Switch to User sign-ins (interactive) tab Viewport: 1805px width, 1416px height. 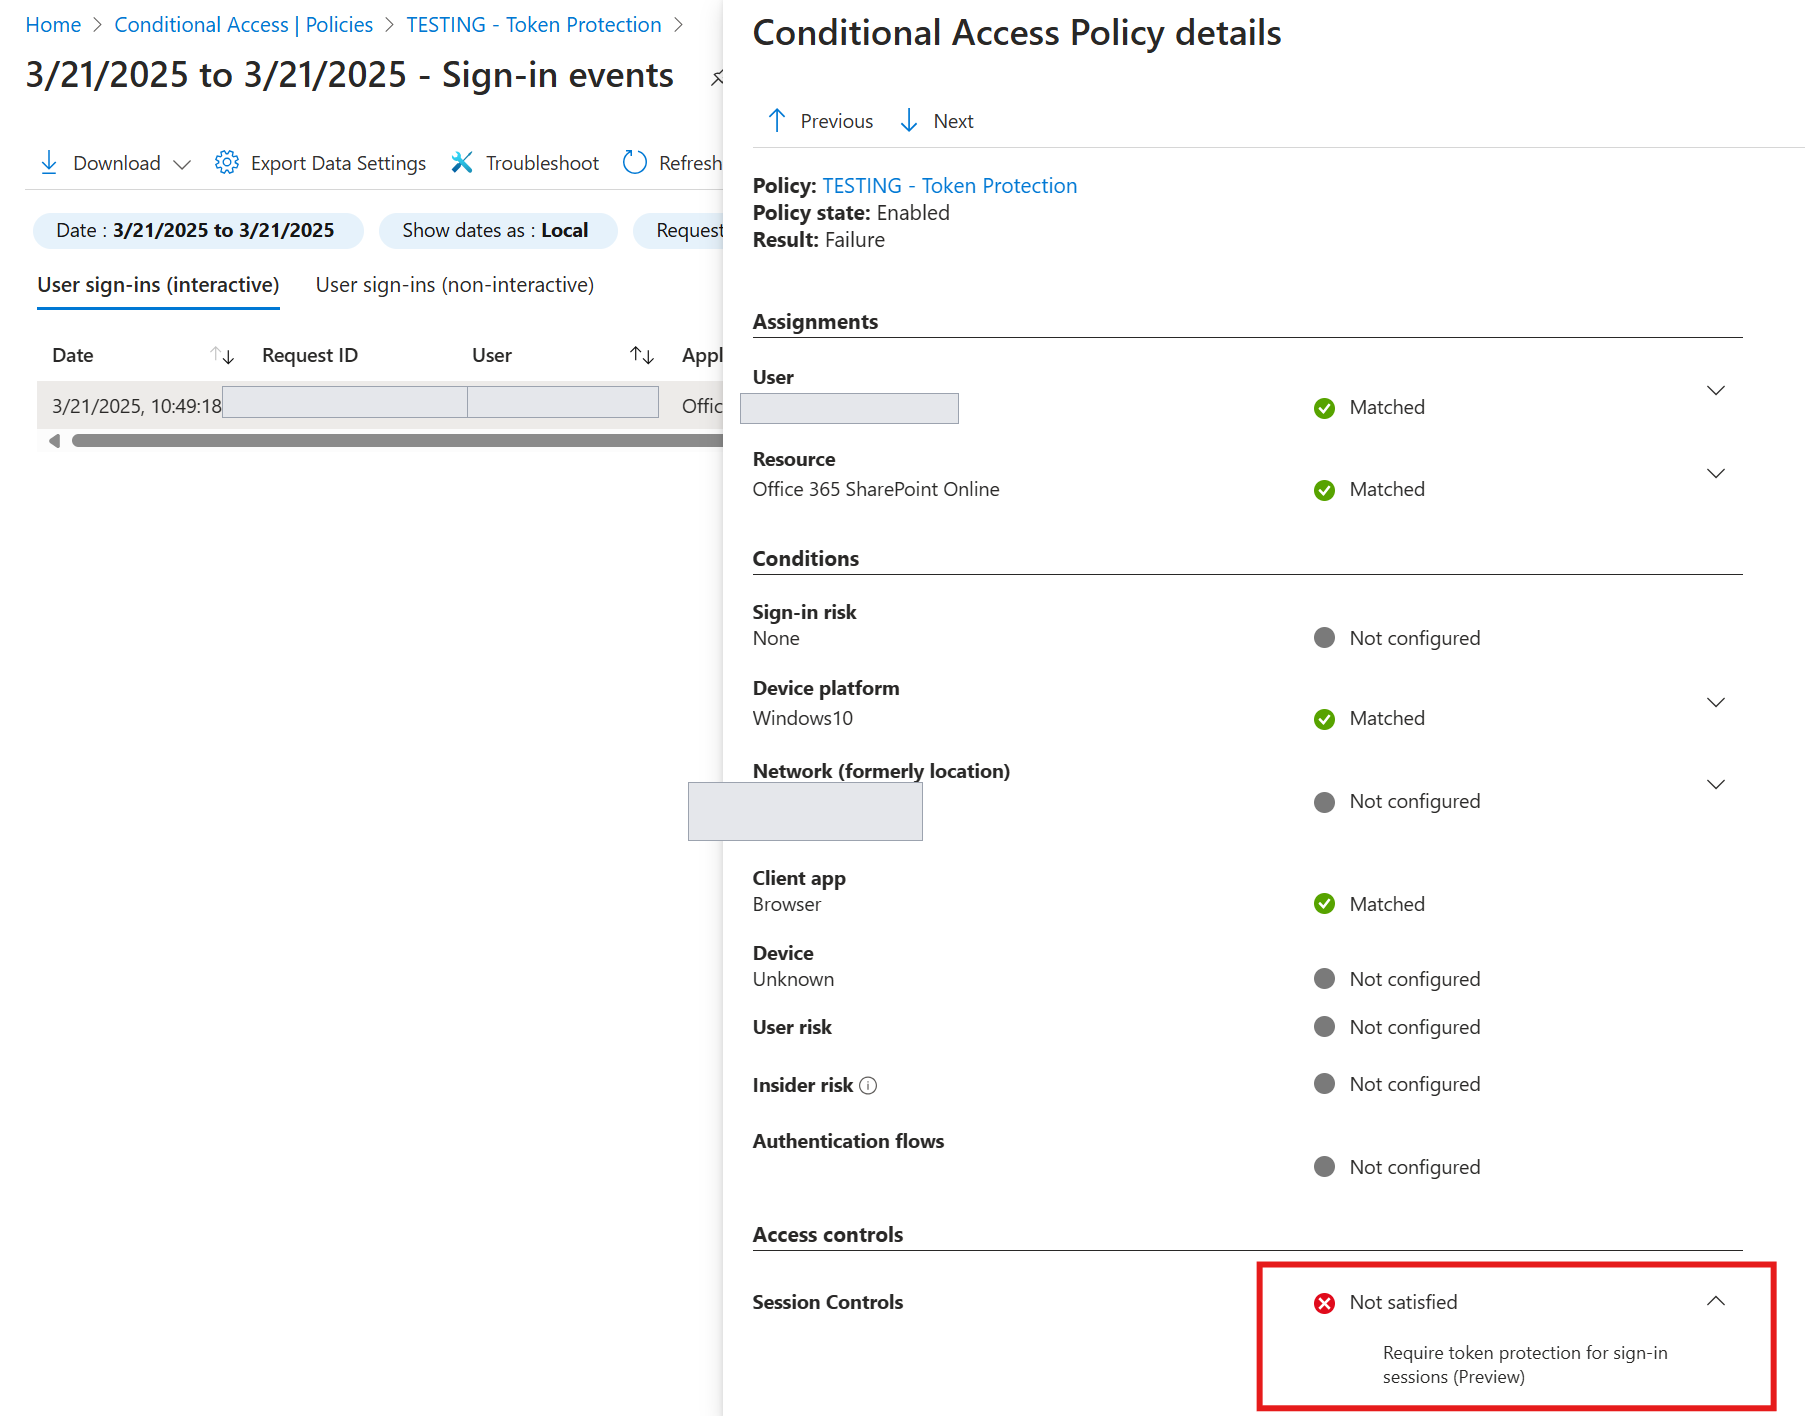(x=158, y=285)
